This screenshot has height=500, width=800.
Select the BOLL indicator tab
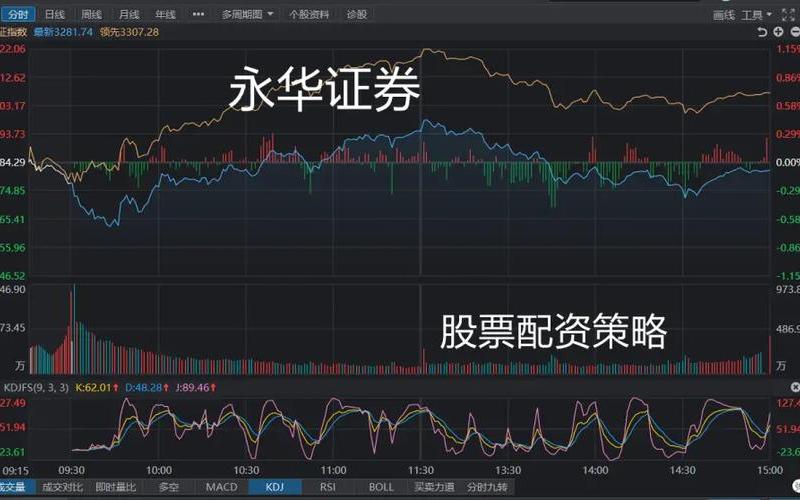click(x=381, y=487)
